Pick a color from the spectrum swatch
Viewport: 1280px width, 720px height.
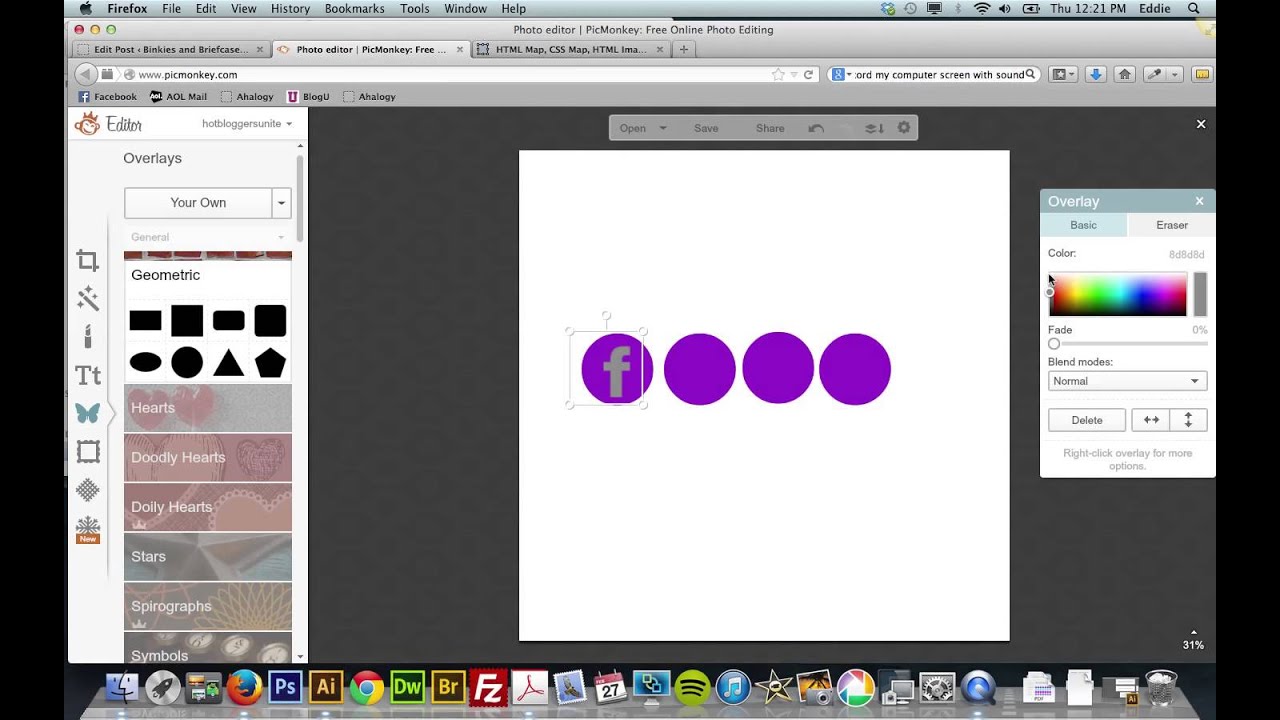pos(1117,293)
